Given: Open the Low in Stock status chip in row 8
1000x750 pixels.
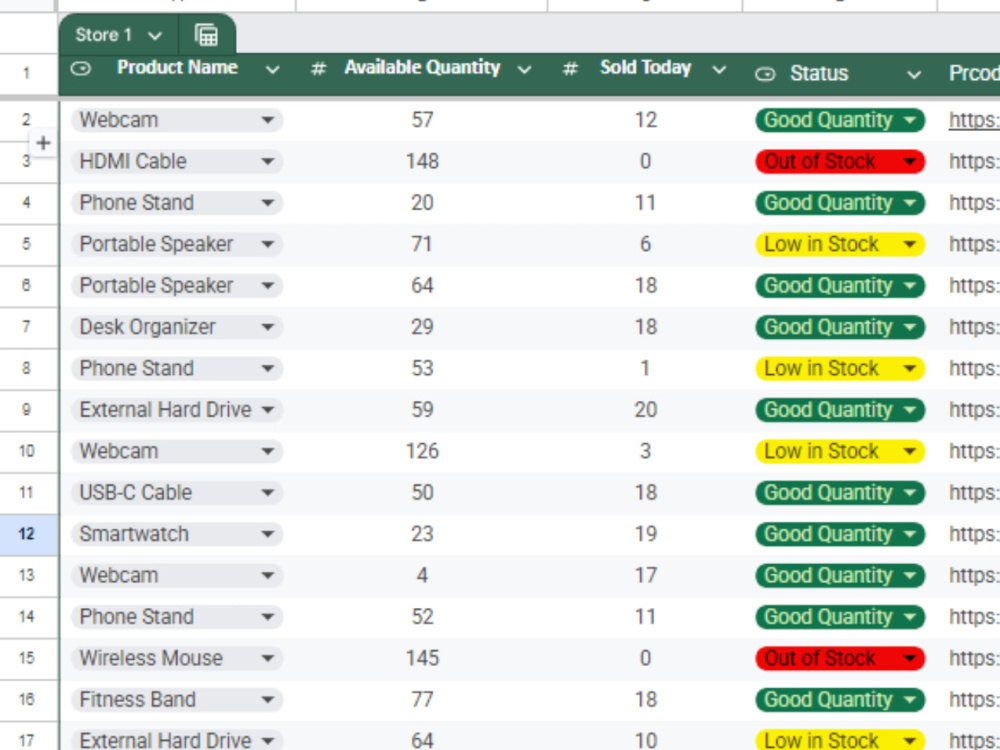Looking at the screenshot, I should point(840,368).
